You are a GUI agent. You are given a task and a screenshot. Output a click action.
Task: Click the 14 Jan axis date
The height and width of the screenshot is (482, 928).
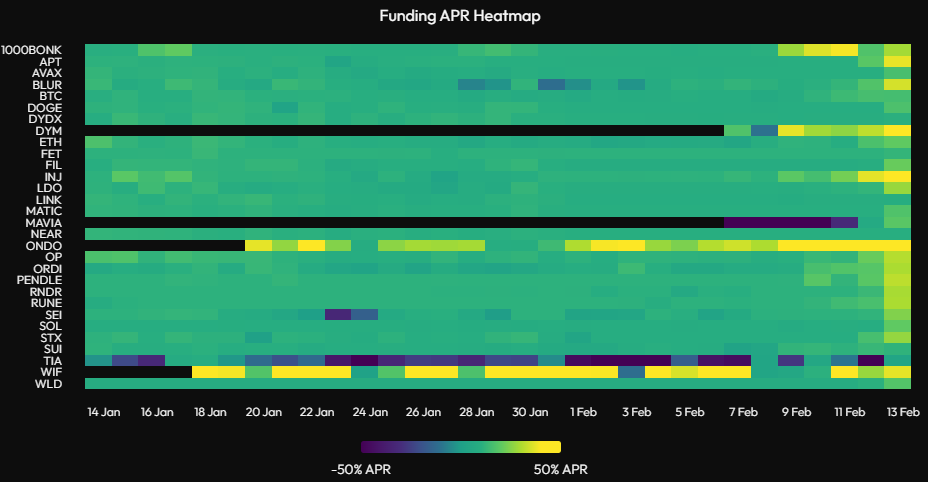[x=104, y=412]
